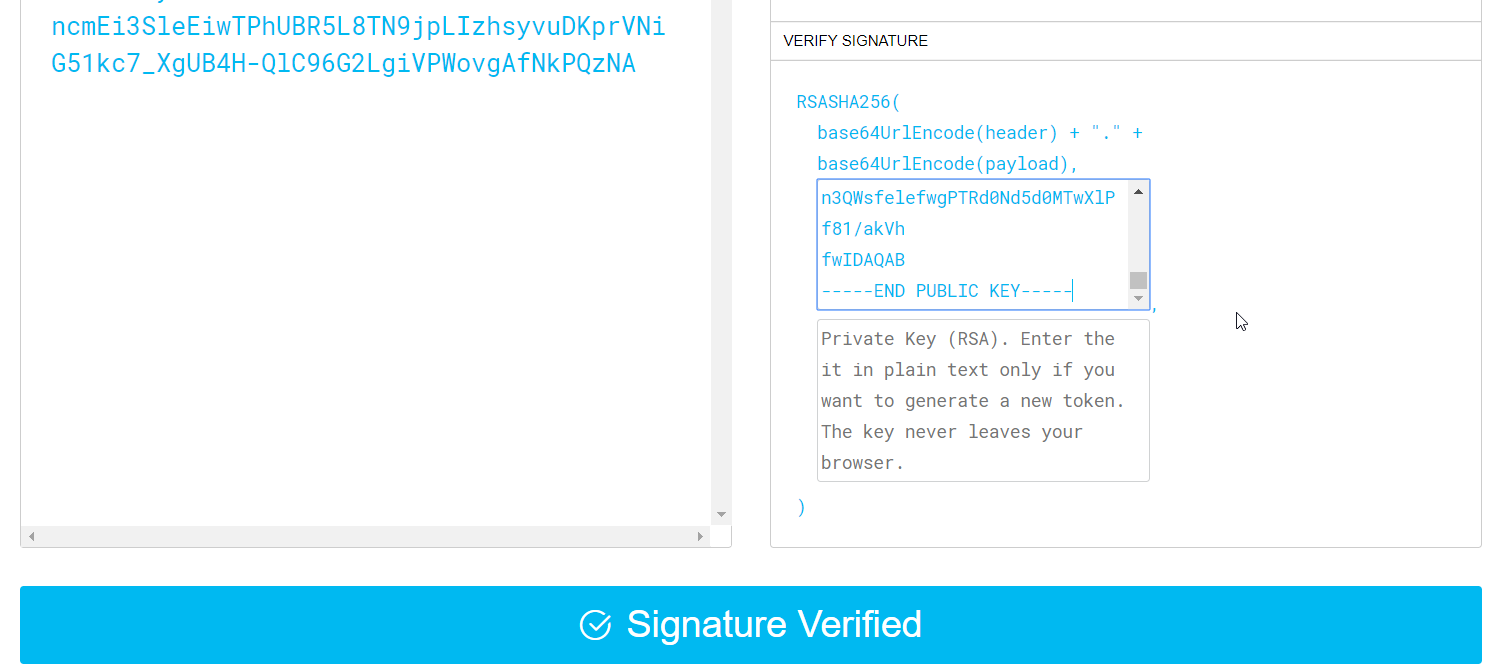Focus the Private Key (RSA) input field
The width and height of the screenshot is (1493, 672).
982,400
